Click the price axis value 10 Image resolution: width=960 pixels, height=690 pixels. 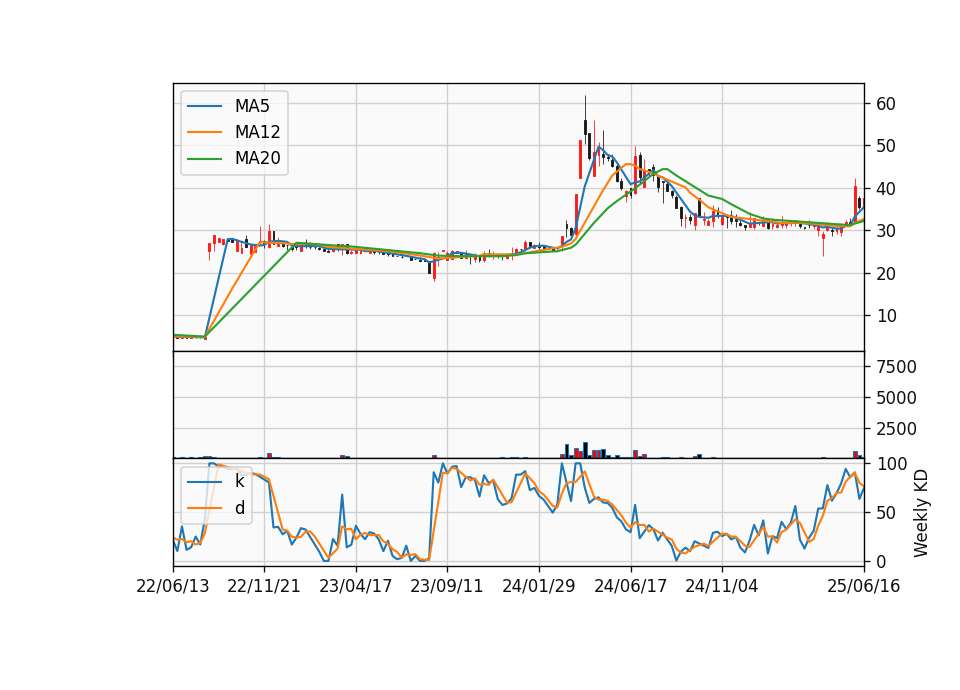click(x=886, y=316)
